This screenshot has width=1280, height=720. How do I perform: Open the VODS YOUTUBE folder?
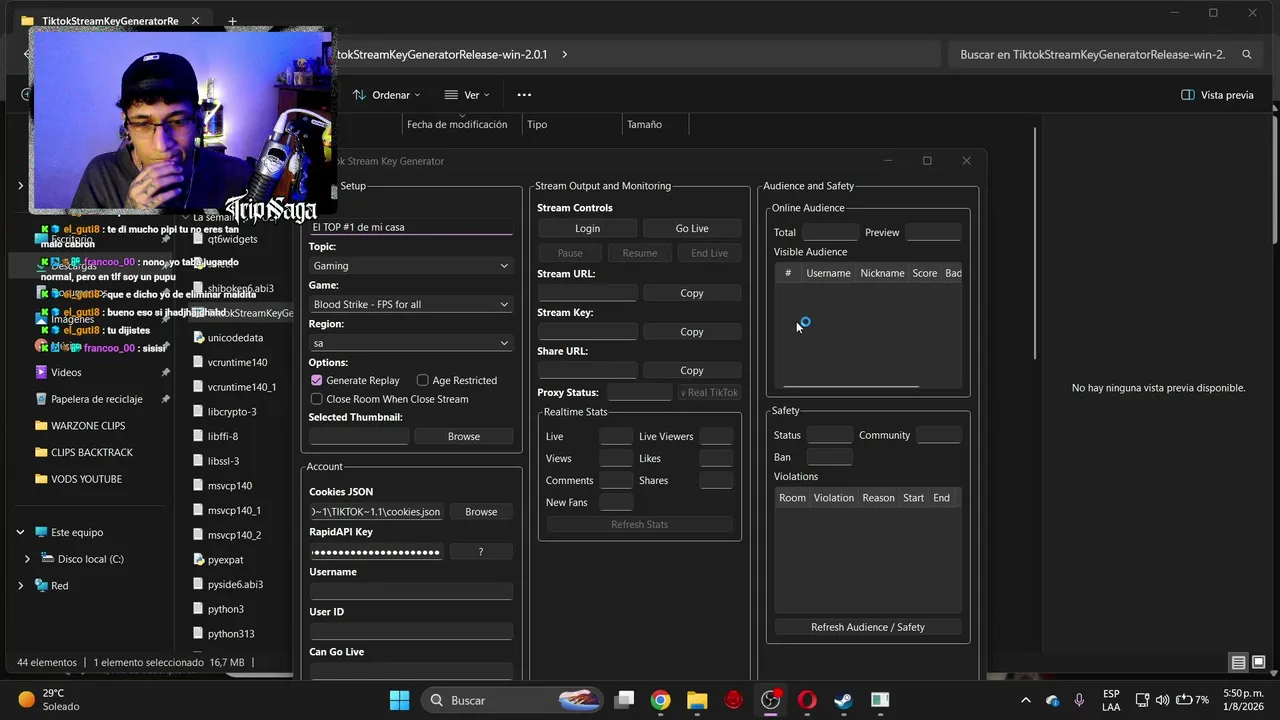pos(86,479)
